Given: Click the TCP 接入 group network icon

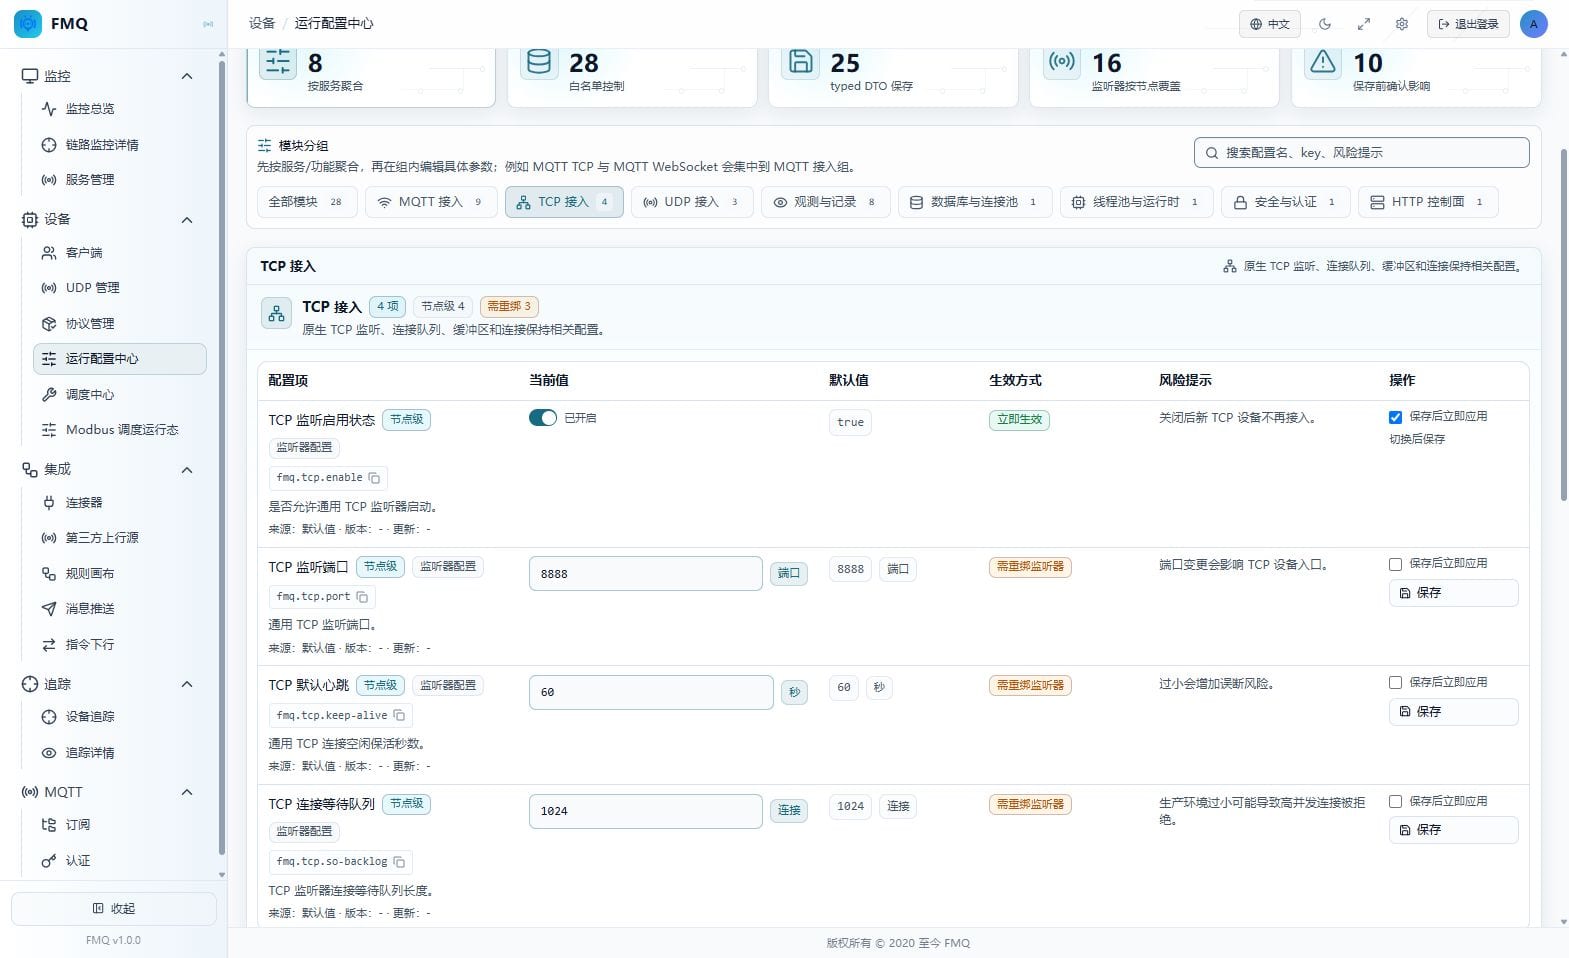Looking at the screenshot, I should 276,314.
